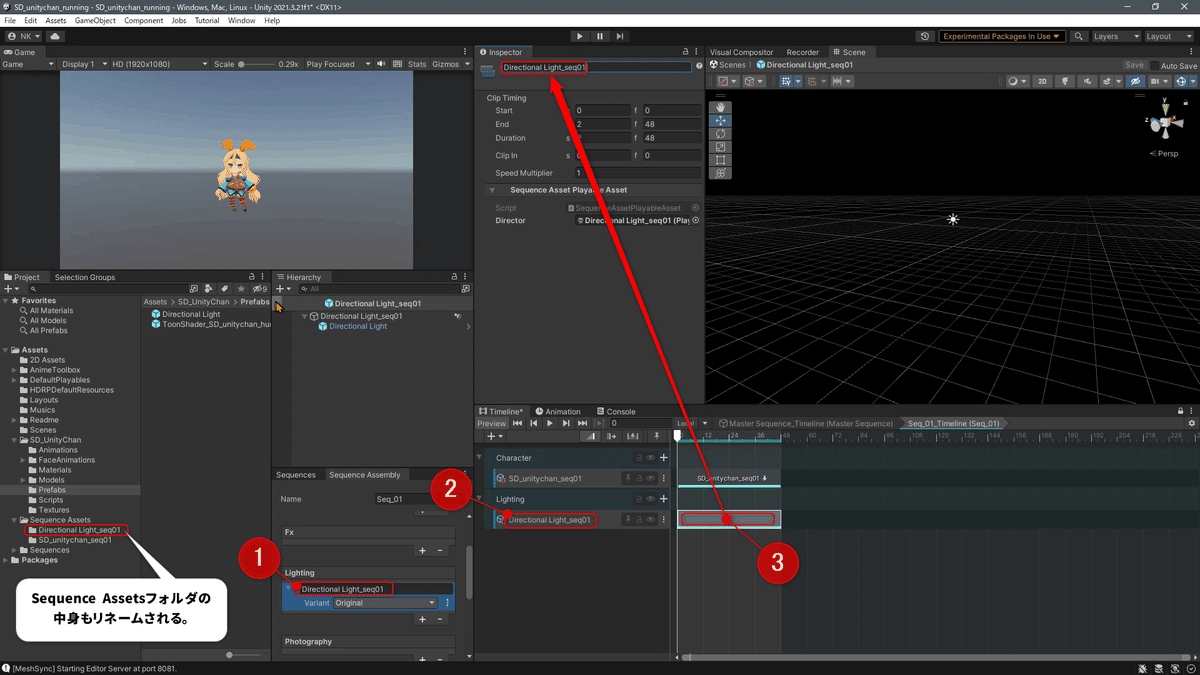The height and width of the screenshot is (675, 1200).
Task: Click Experimental Packages in Use button
Action: 1000,36
